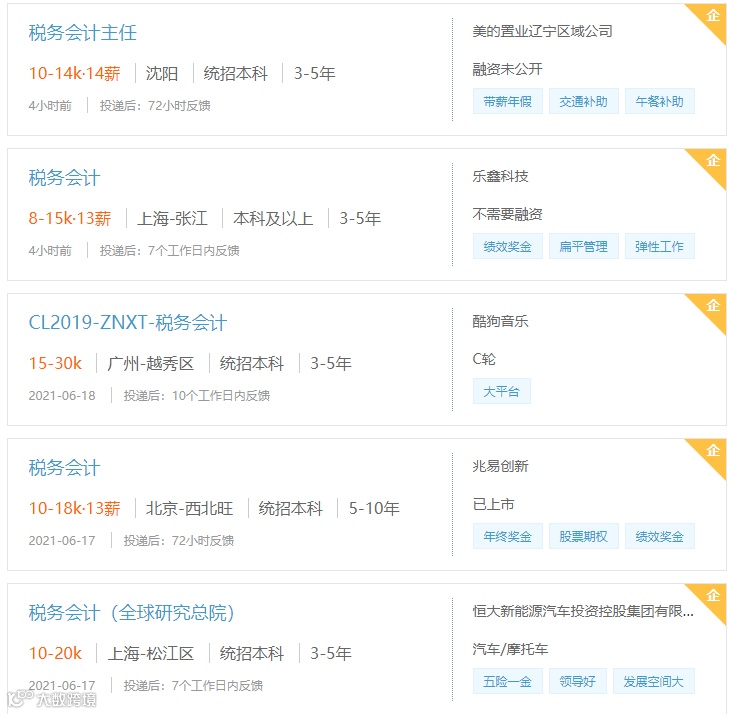Open the 税务会计 (全球研究总院) job listing
729x714 pixels.
131,613
